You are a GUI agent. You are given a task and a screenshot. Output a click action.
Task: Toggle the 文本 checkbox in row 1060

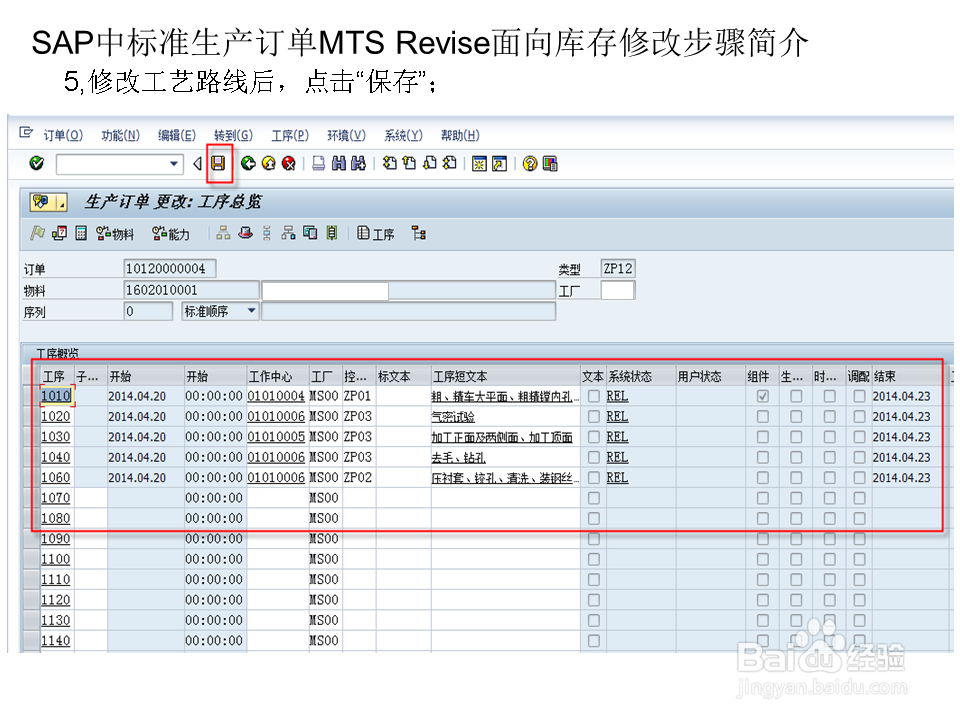(593, 478)
